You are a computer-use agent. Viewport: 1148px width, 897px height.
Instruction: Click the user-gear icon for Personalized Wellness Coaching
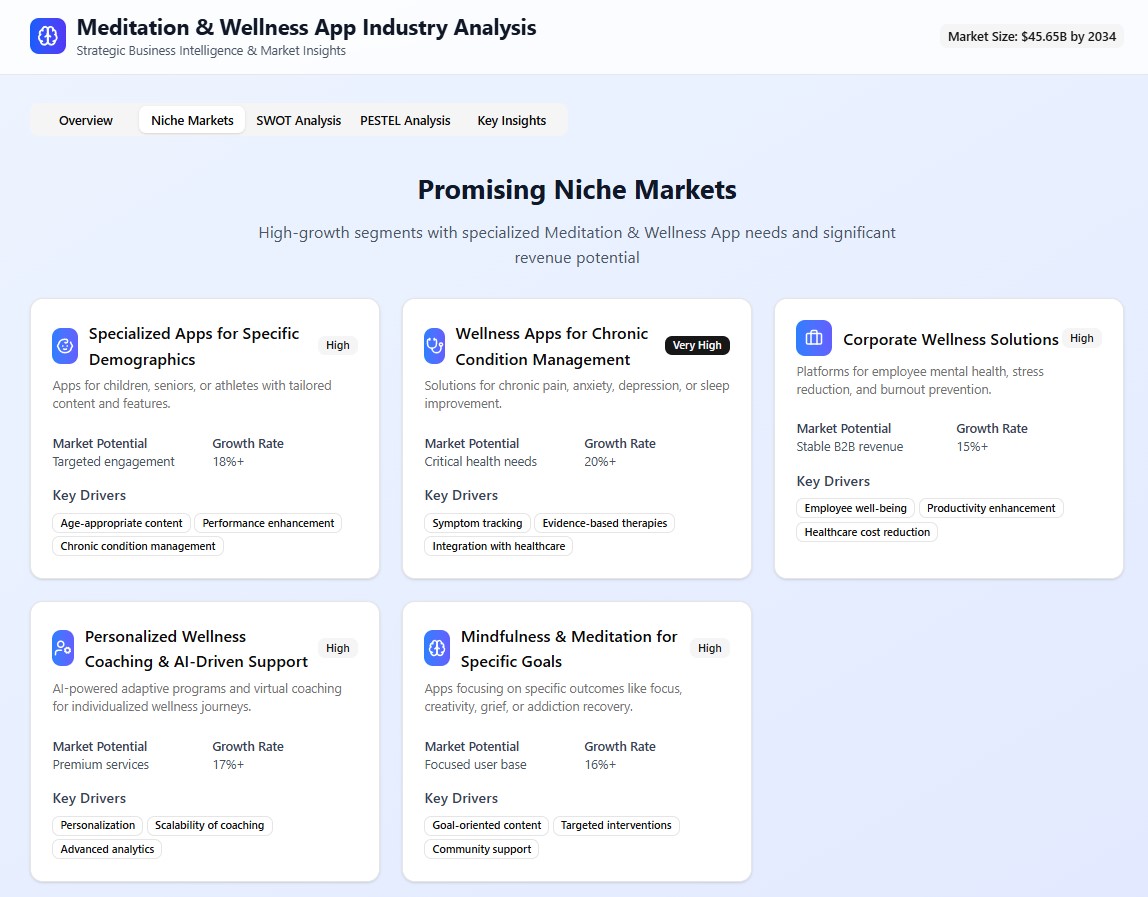(x=63, y=648)
